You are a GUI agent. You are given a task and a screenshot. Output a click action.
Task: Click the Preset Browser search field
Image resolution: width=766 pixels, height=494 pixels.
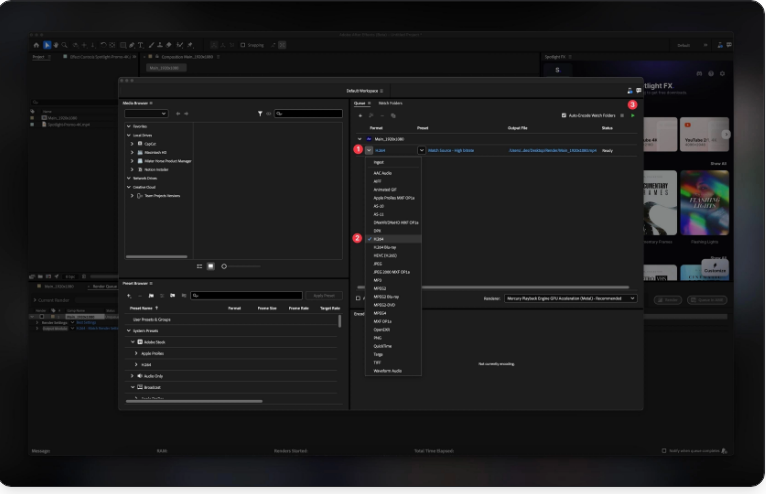247,296
